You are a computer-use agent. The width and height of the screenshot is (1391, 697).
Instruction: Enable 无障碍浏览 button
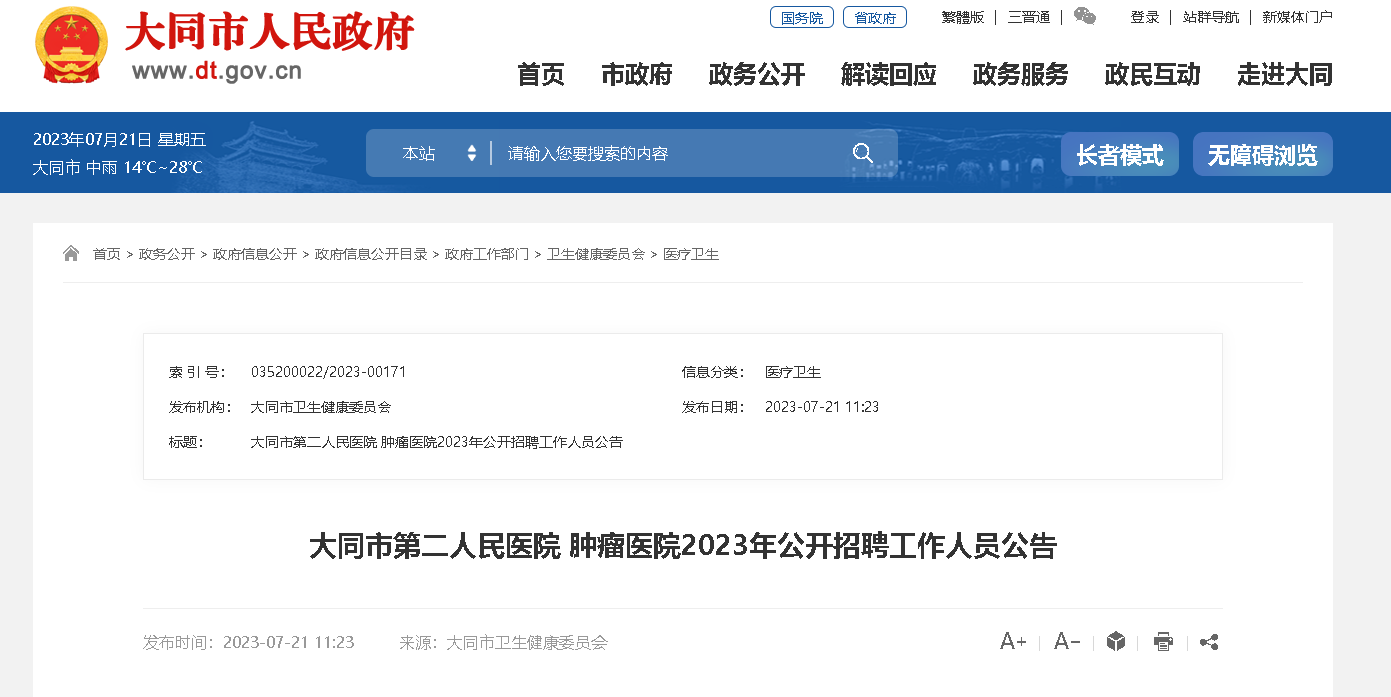[1263, 154]
